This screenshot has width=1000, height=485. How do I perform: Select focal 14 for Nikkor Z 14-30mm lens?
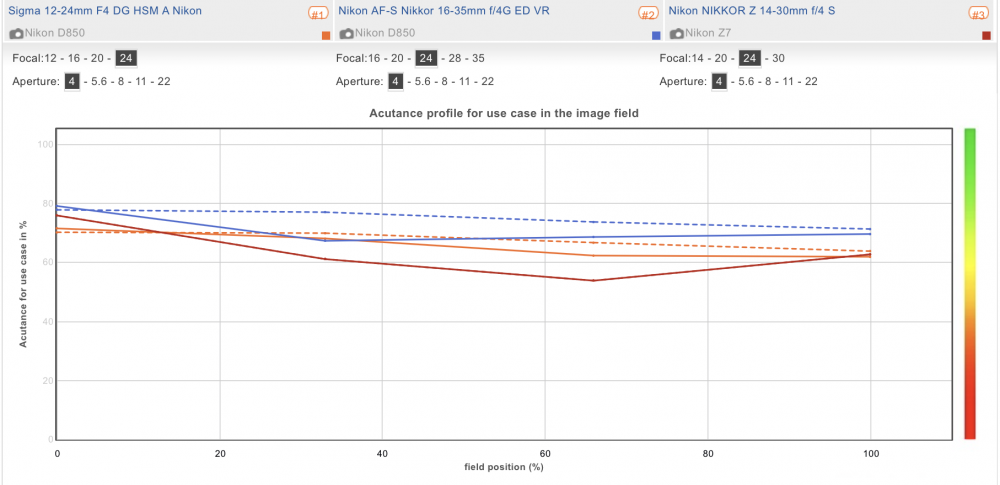[x=696, y=59]
